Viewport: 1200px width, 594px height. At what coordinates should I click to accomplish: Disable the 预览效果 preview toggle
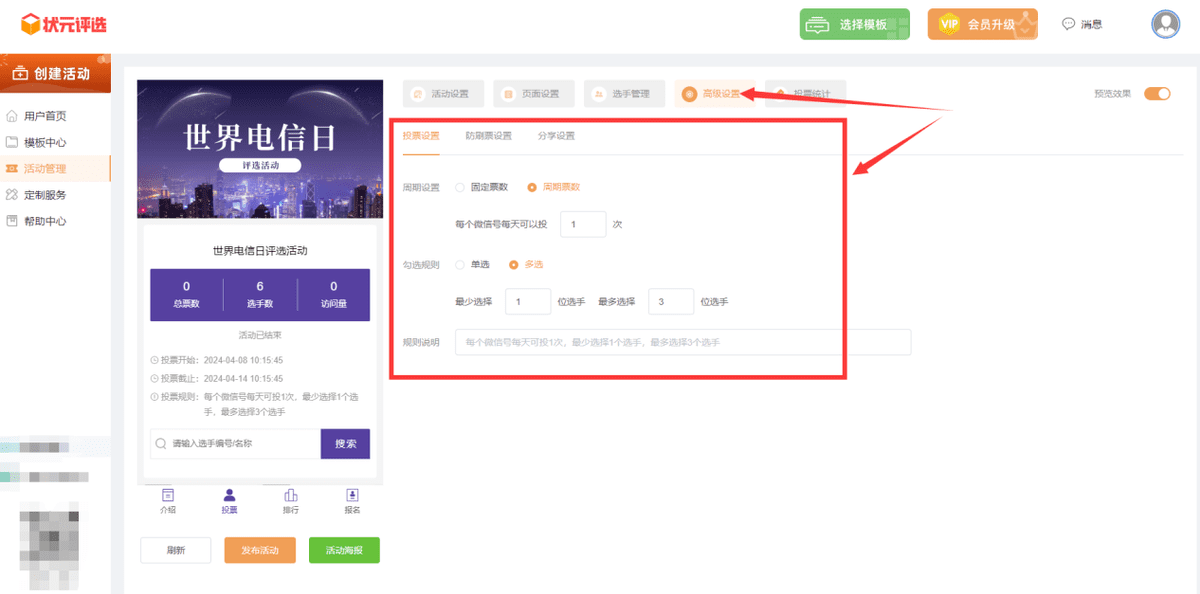coord(1158,93)
